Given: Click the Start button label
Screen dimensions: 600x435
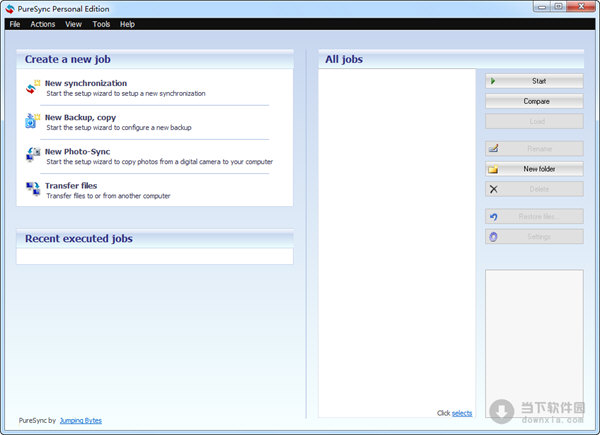Looking at the screenshot, I should pos(539,81).
